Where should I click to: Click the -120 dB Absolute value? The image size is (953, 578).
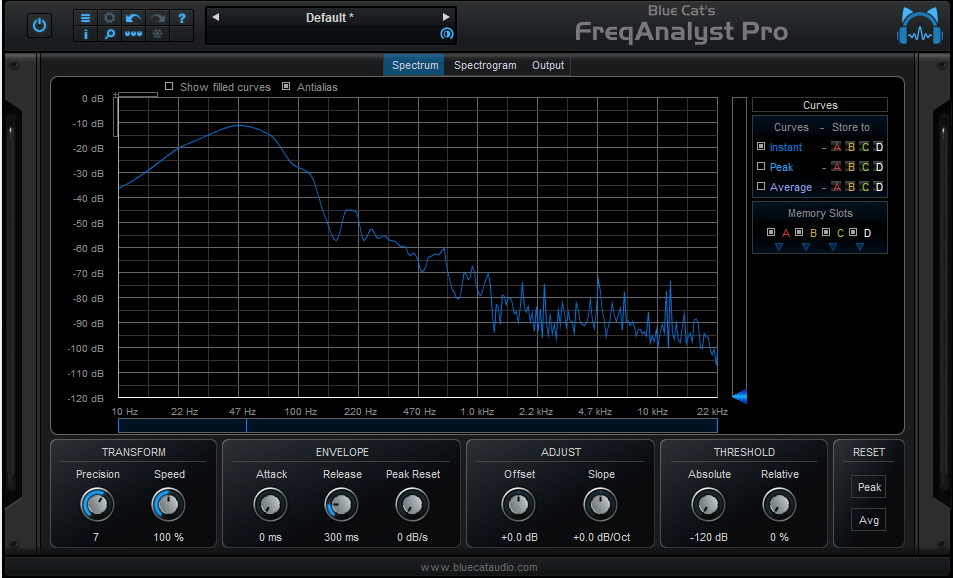click(709, 537)
